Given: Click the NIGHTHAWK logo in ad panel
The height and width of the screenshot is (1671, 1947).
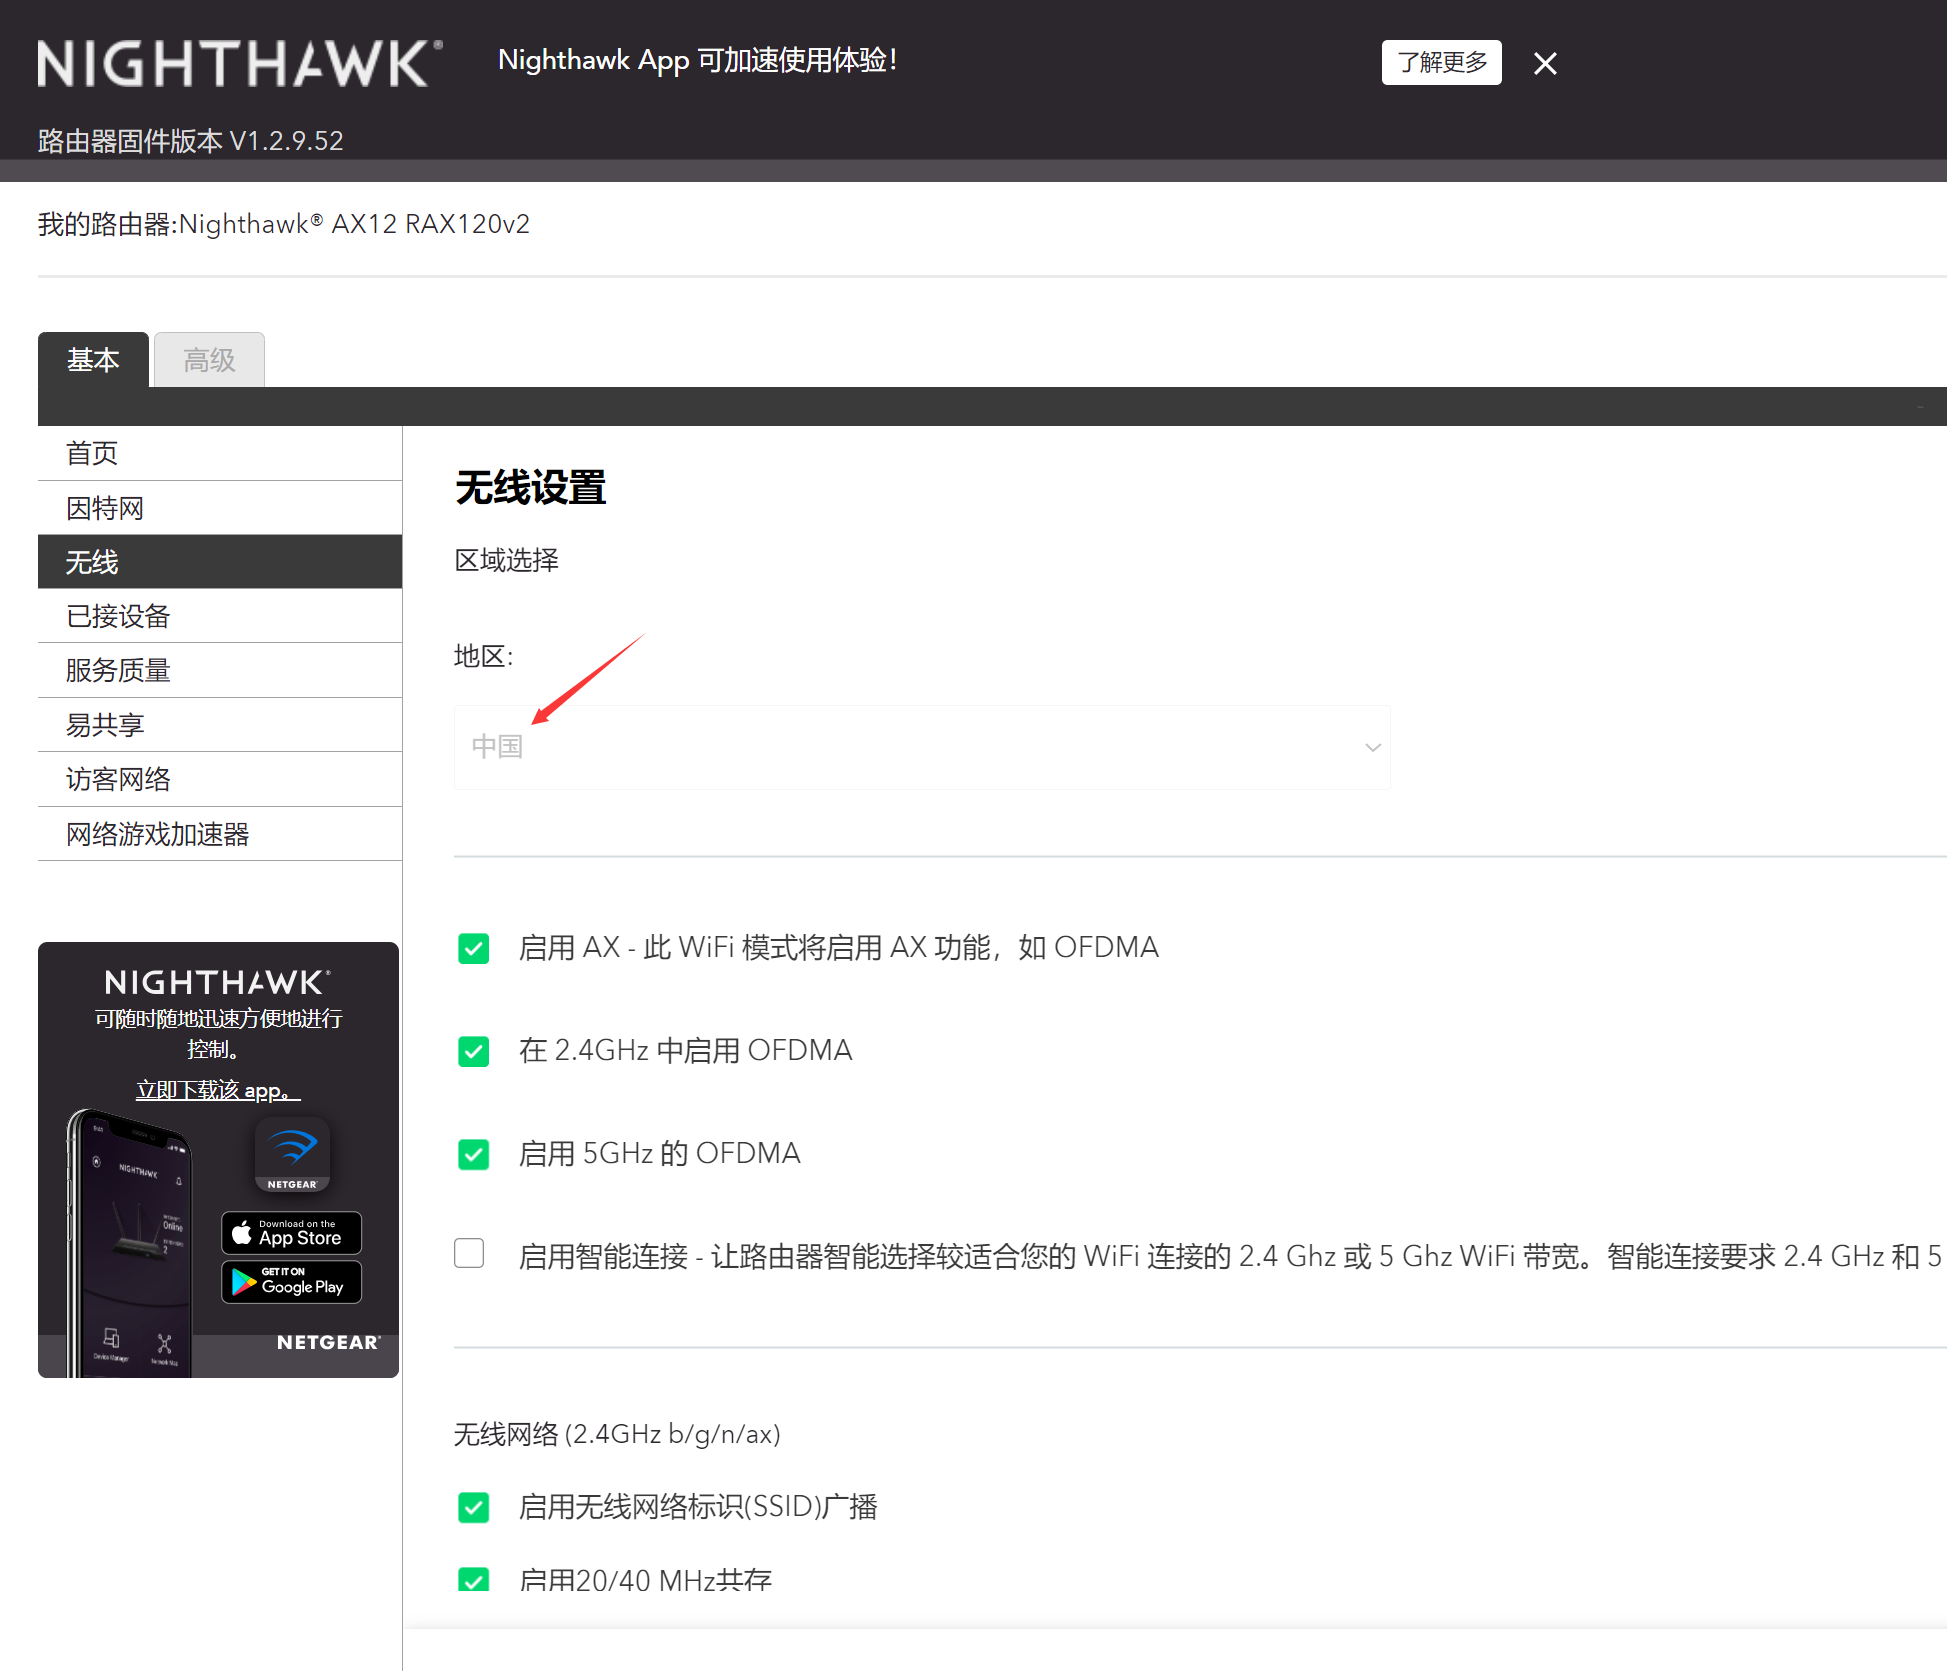Looking at the screenshot, I should point(217,982).
